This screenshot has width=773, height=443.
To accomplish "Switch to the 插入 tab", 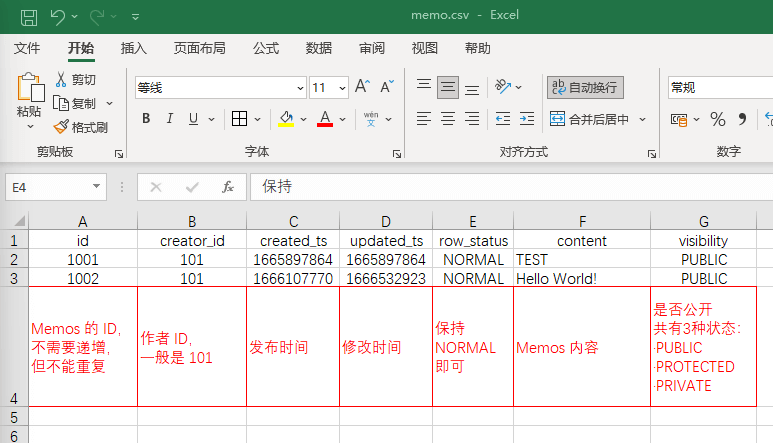I will [x=134, y=48].
